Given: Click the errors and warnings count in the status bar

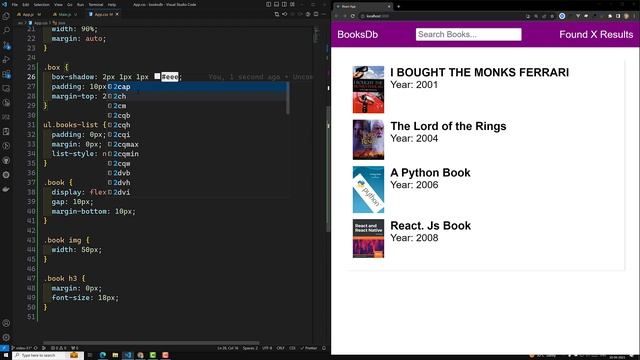Looking at the screenshot, I should click(59, 348).
